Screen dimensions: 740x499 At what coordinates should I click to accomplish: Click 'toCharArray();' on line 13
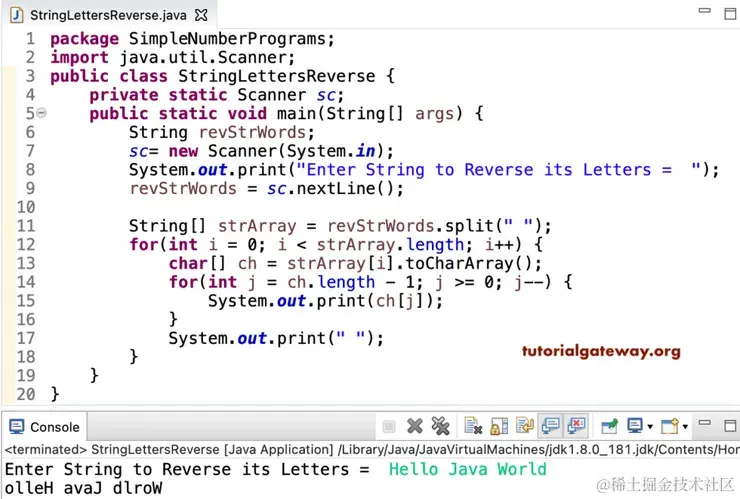tap(474, 263)
